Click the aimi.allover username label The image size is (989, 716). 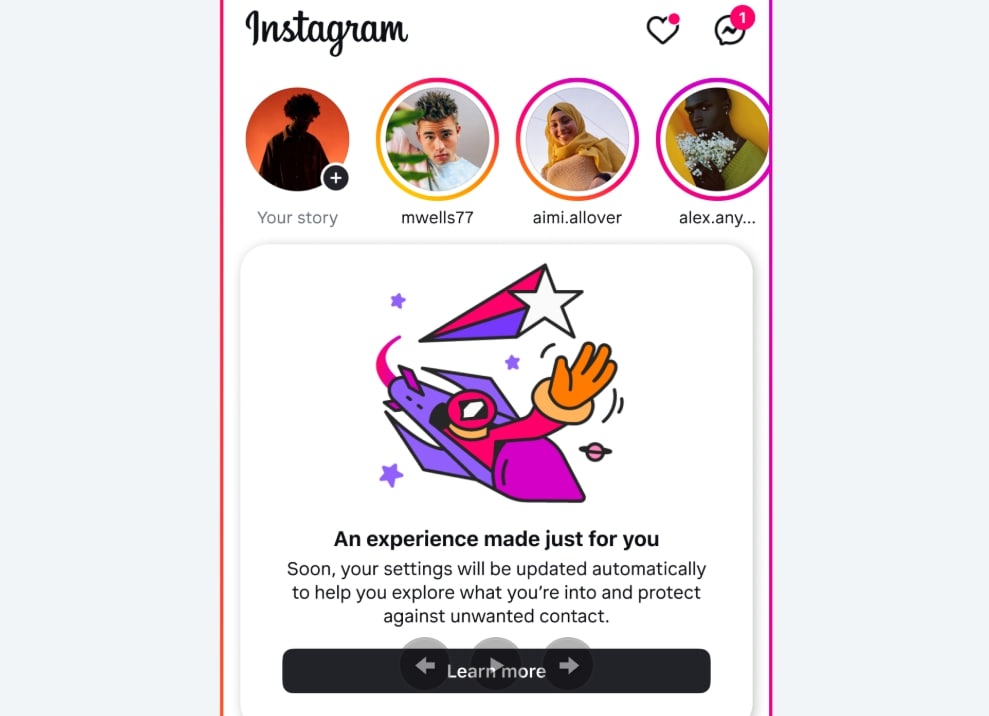click(577, 218)
